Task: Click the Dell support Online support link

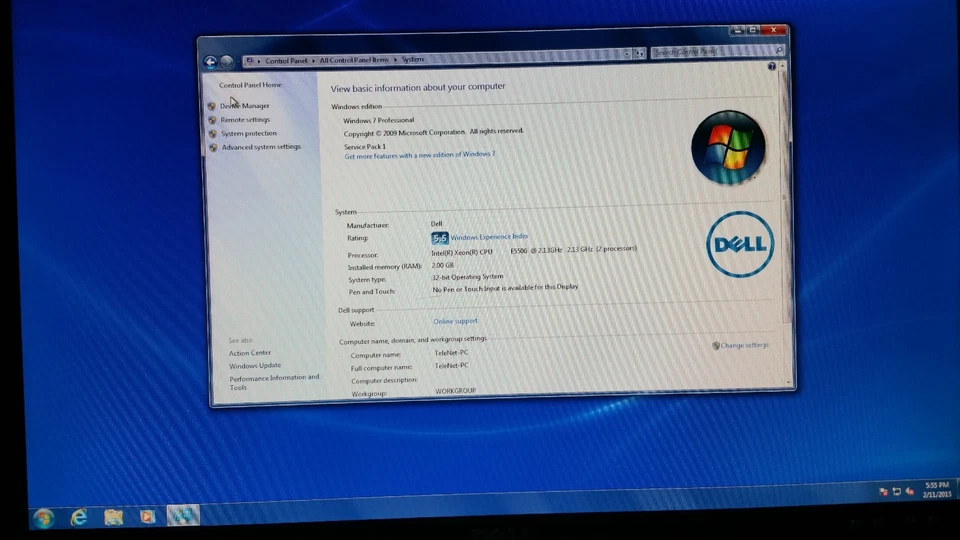Action: tap(455, 321)
